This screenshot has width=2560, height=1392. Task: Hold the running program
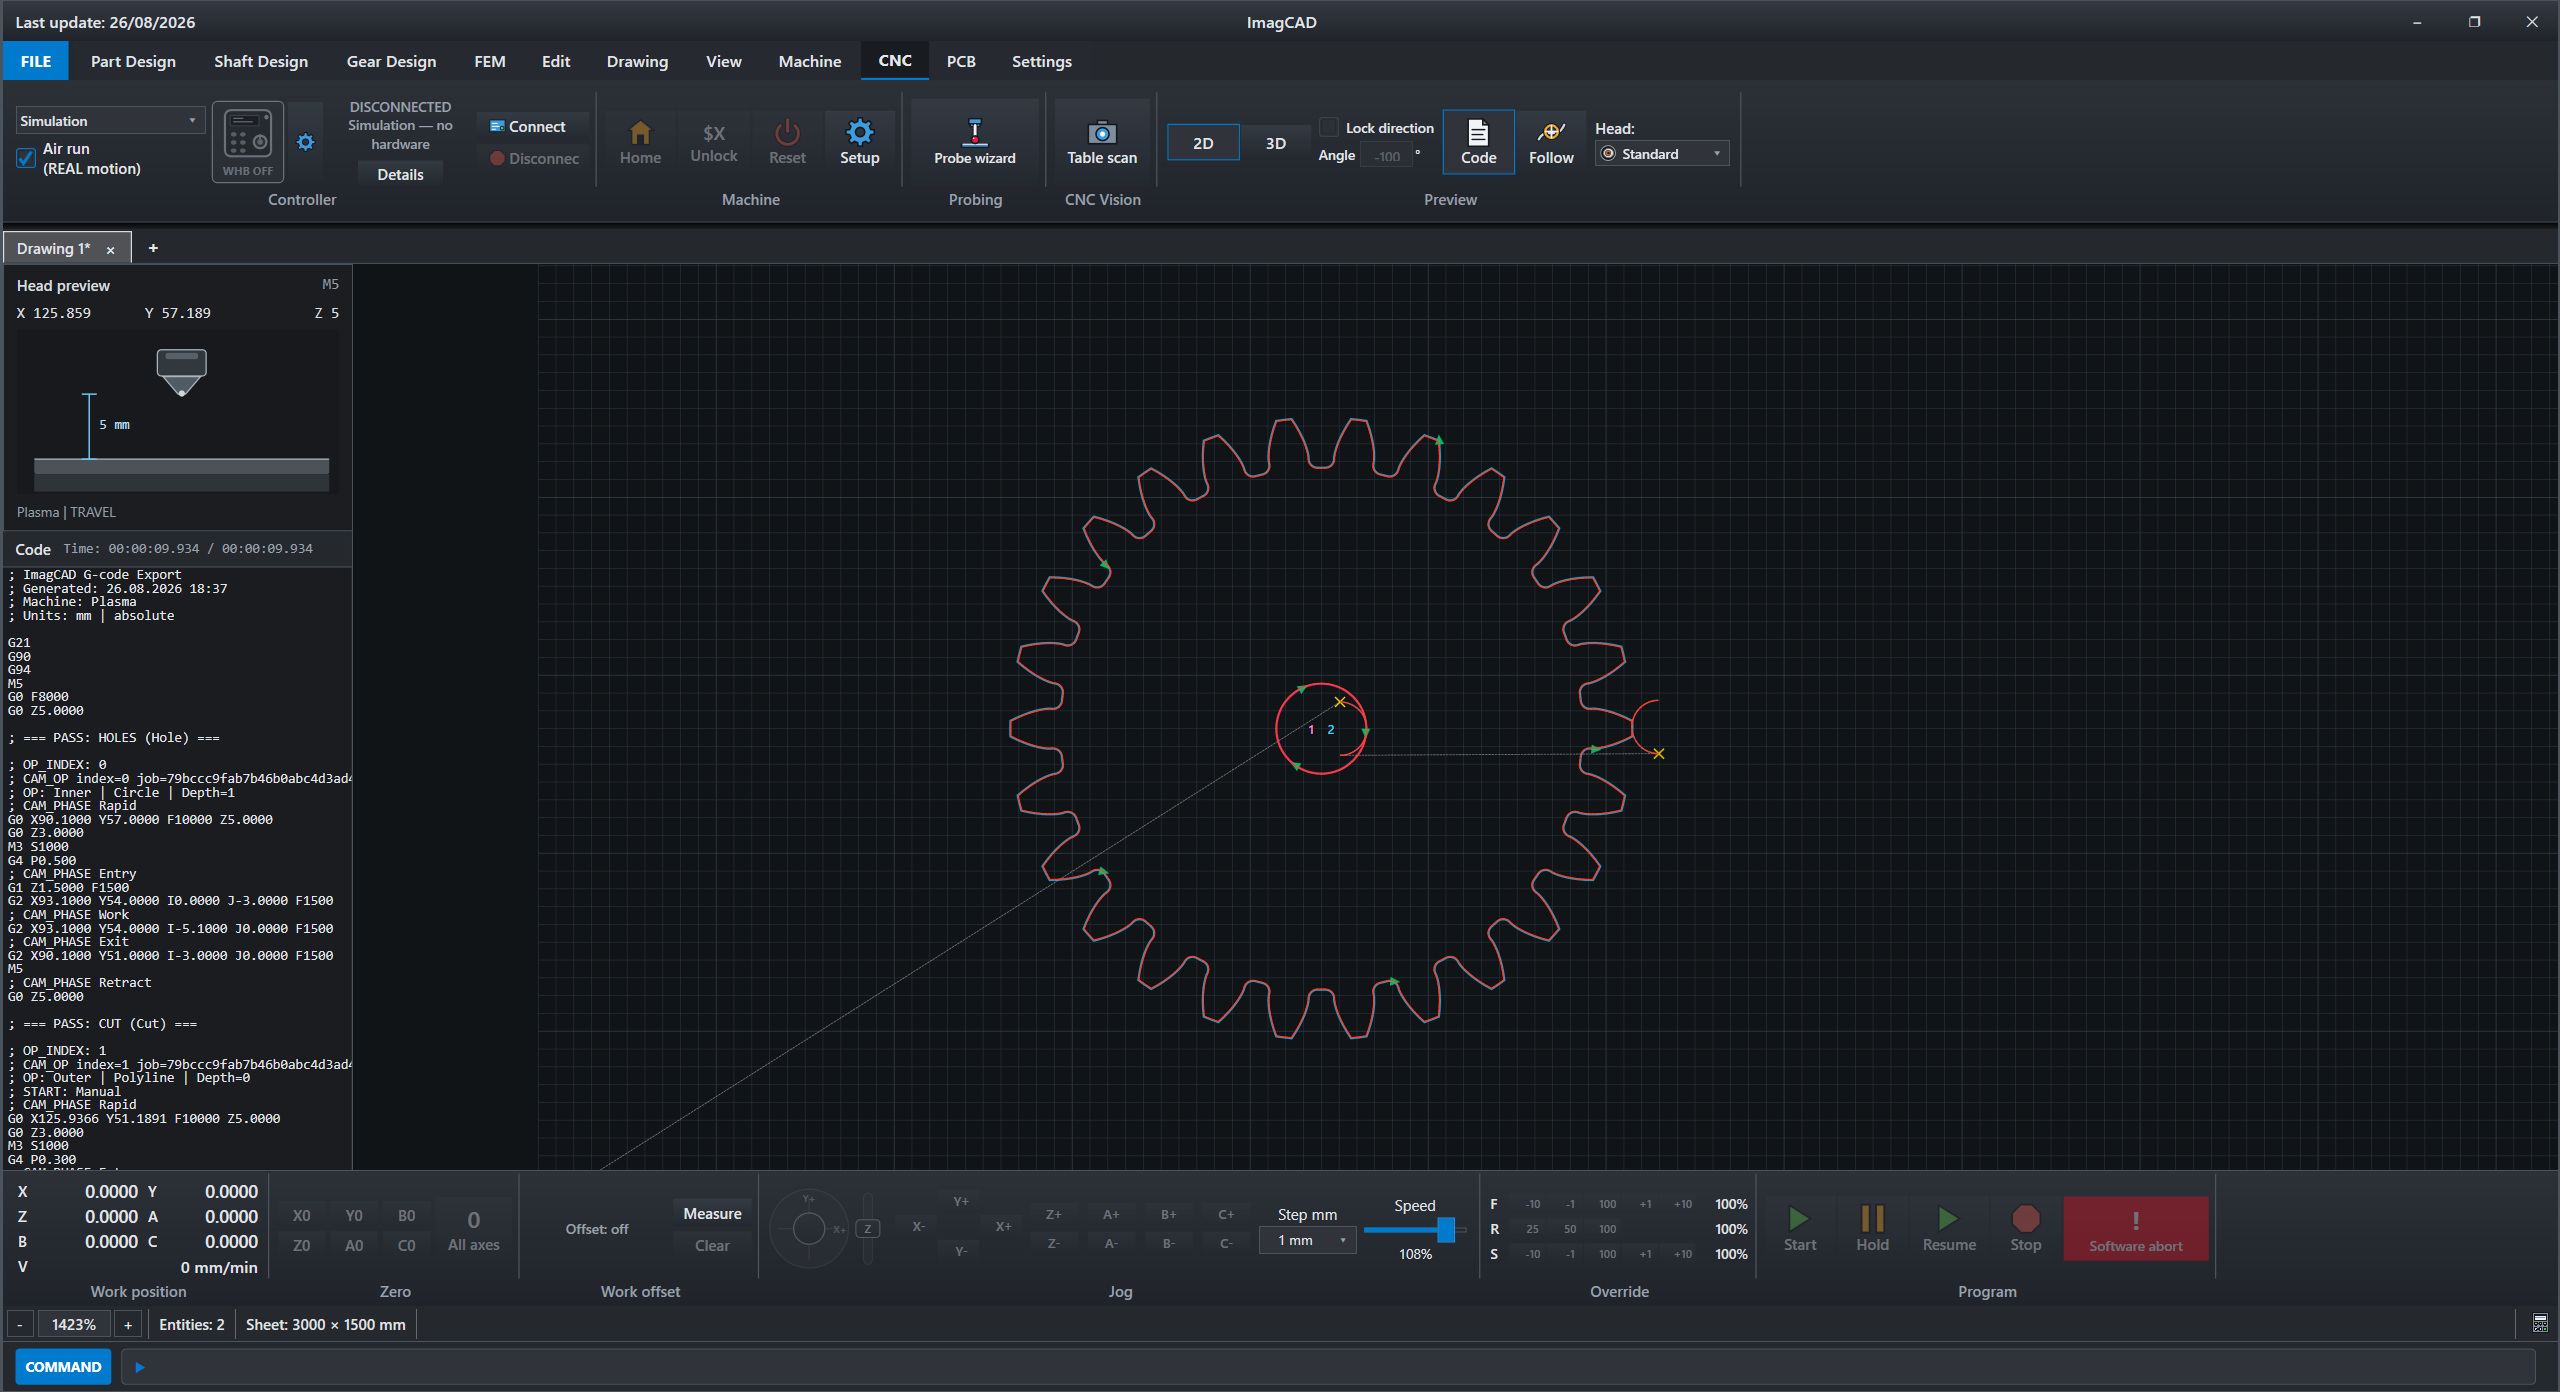click(1872, 1229)
